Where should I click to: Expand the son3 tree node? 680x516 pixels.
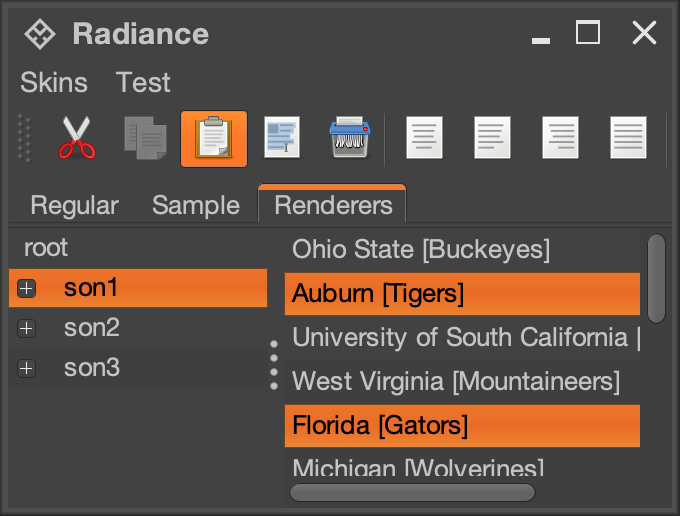pyautogui.click(x=26, y=369)
